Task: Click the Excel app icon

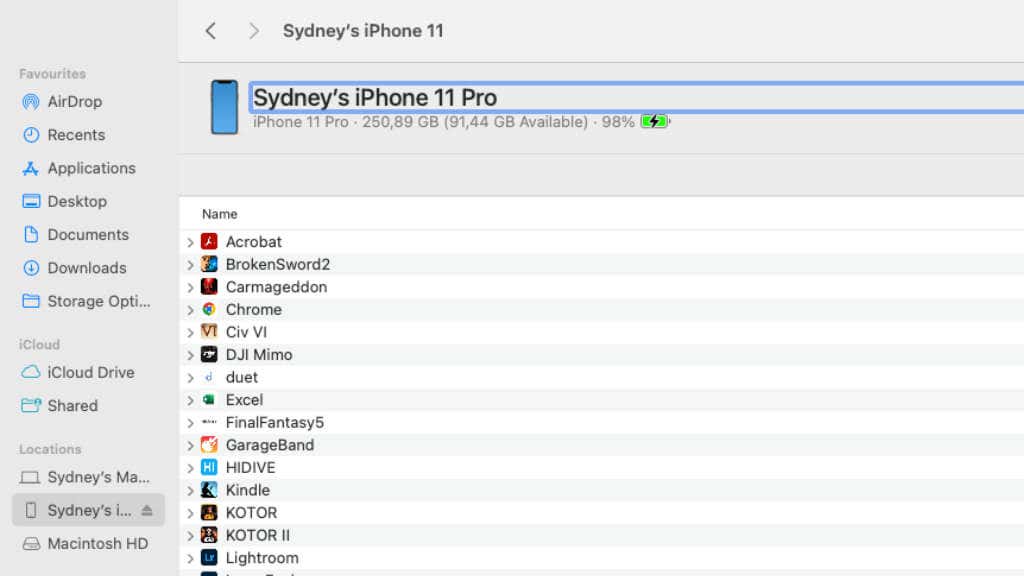Action: tap(209, 400)
